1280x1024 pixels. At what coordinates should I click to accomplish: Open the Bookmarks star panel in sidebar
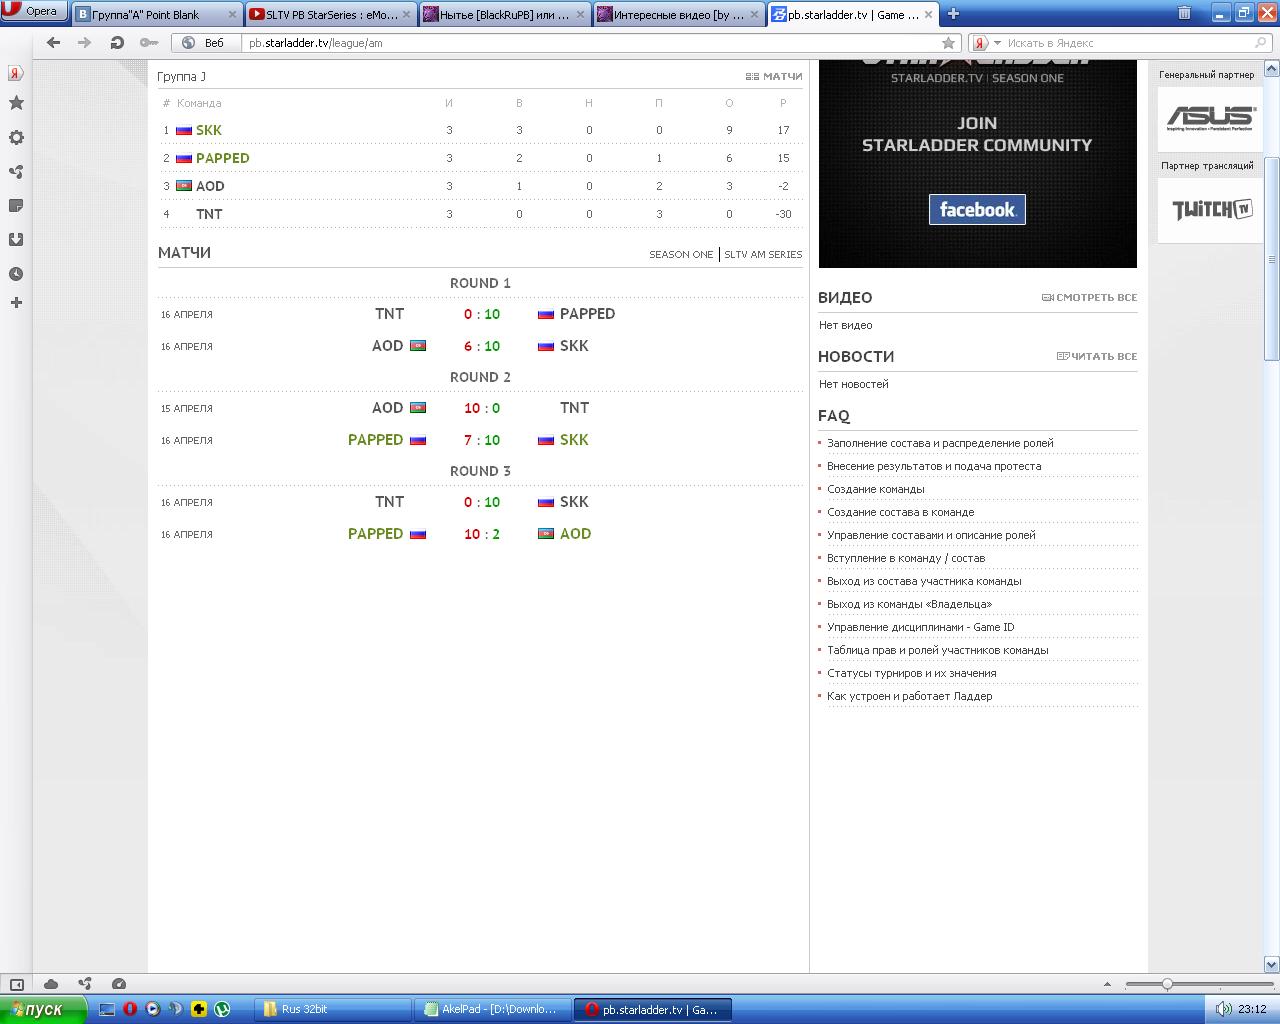pos(16,103)
